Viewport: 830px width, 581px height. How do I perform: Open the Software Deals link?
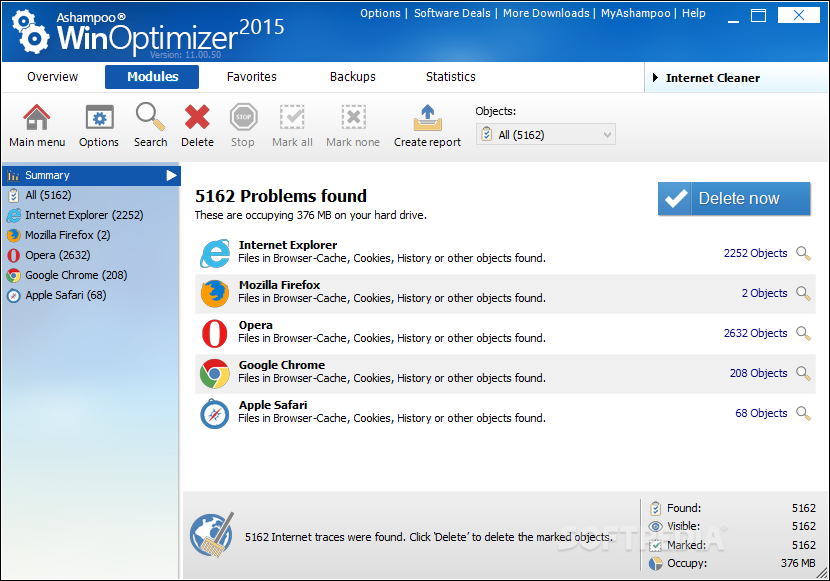tap(452, 13)
